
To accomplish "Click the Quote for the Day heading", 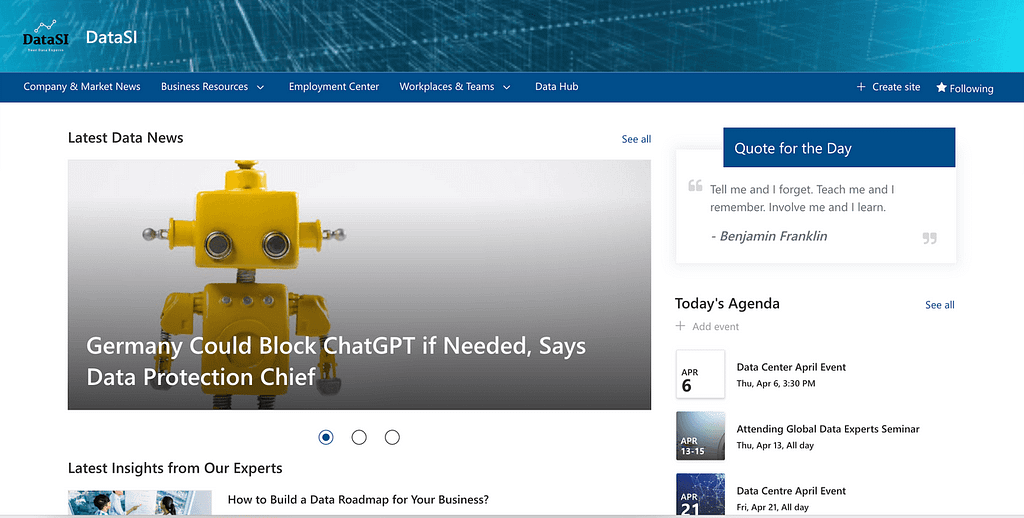I will [793, 148].
